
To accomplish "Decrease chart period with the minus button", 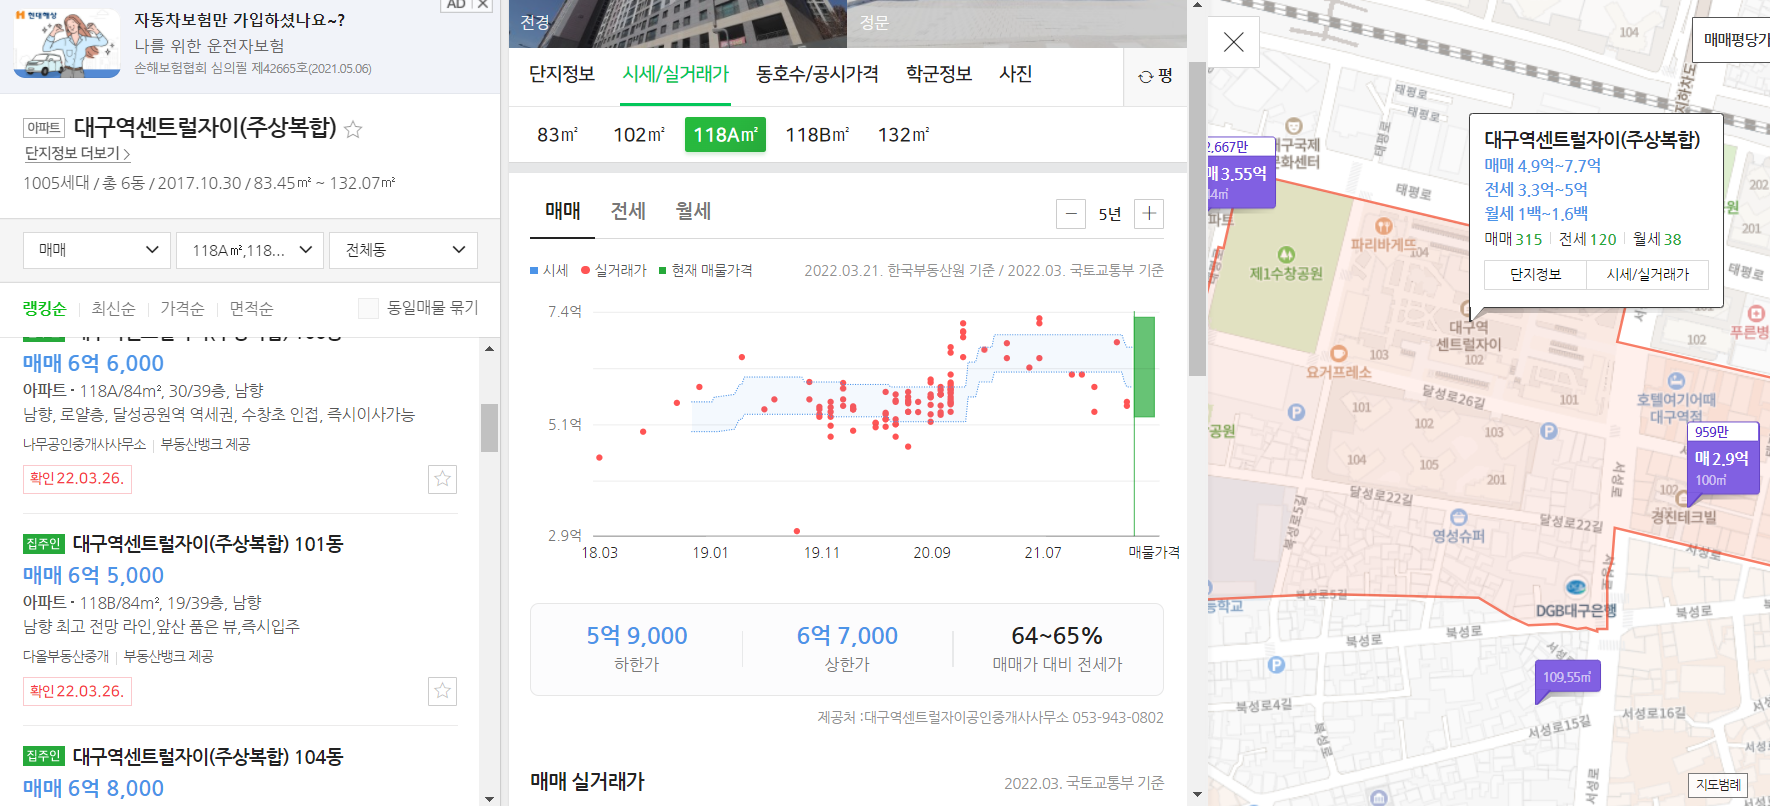I will (x=1071, y=213).
